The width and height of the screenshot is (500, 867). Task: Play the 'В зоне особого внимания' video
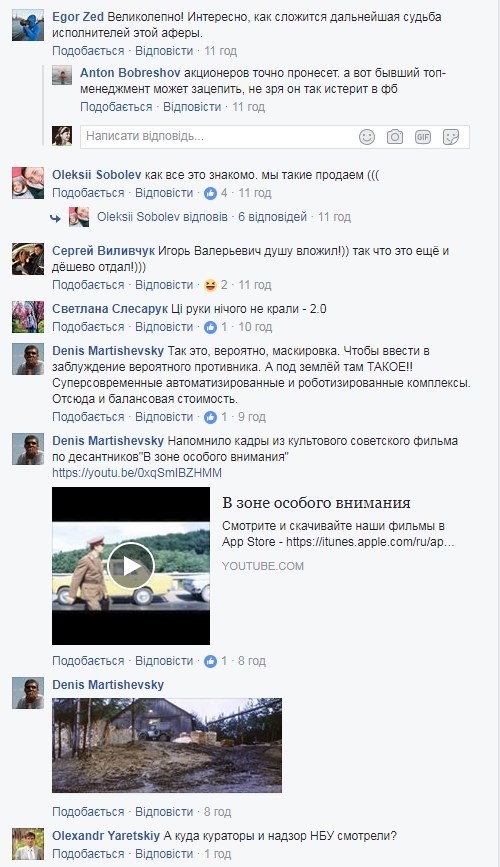(x=131, y=566)
